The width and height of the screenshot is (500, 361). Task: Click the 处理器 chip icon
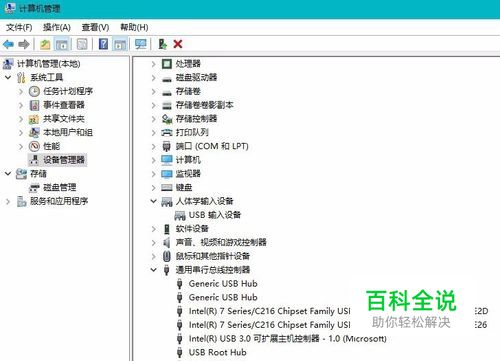[x=167, y=64]
